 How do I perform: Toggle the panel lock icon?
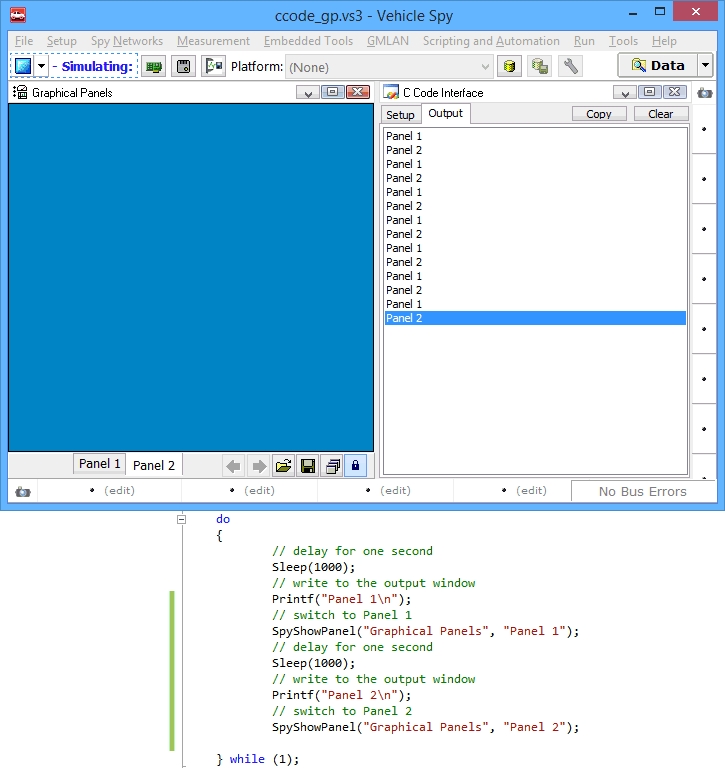click(356, 466)
